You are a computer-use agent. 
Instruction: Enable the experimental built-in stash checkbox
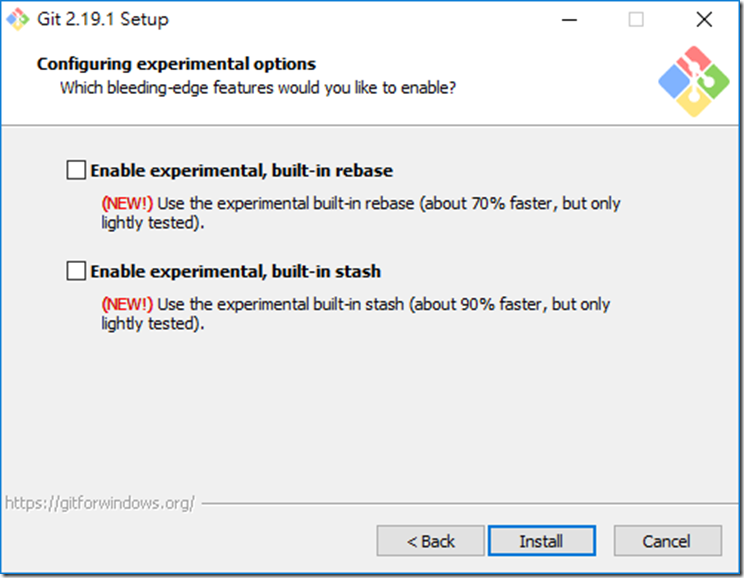click(x=76, y=271)
